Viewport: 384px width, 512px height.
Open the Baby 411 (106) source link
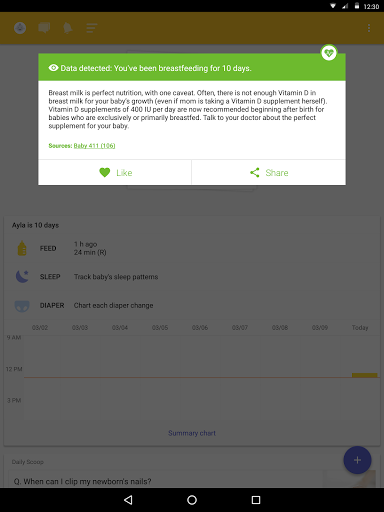(x=94, y=146)
